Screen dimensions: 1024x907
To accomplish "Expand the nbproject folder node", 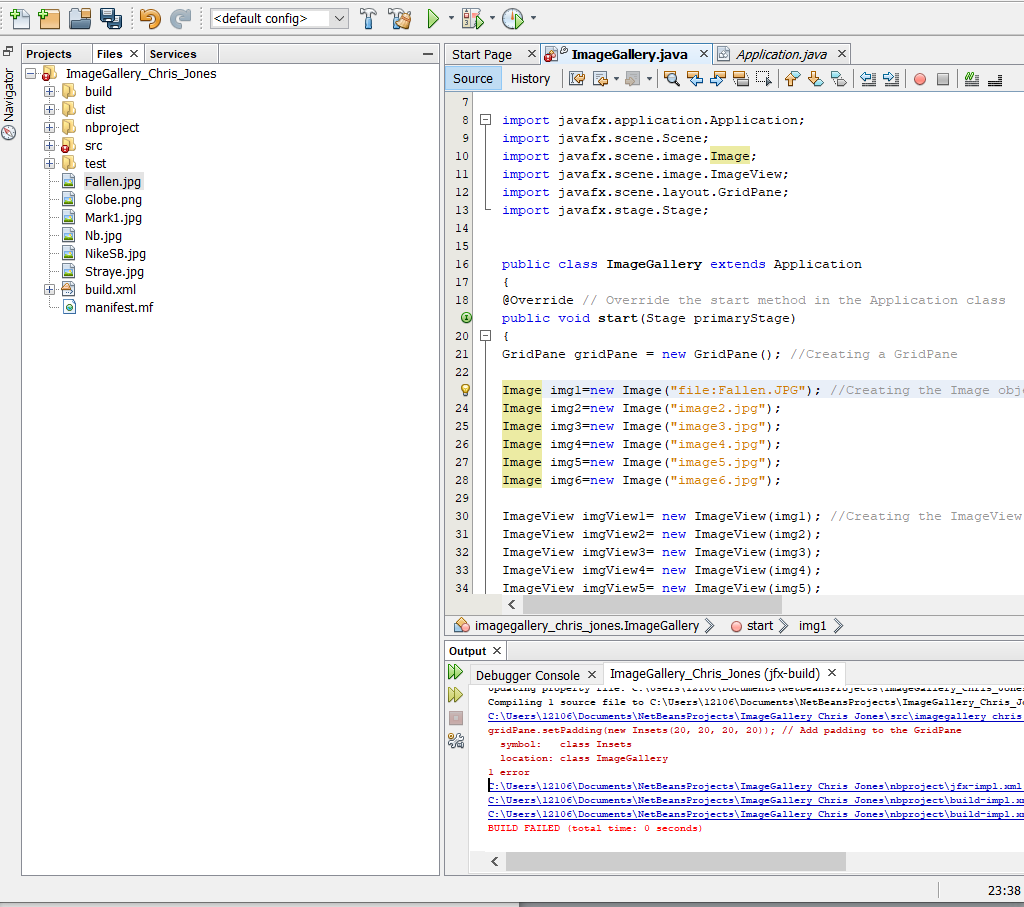I will (49, 128).
